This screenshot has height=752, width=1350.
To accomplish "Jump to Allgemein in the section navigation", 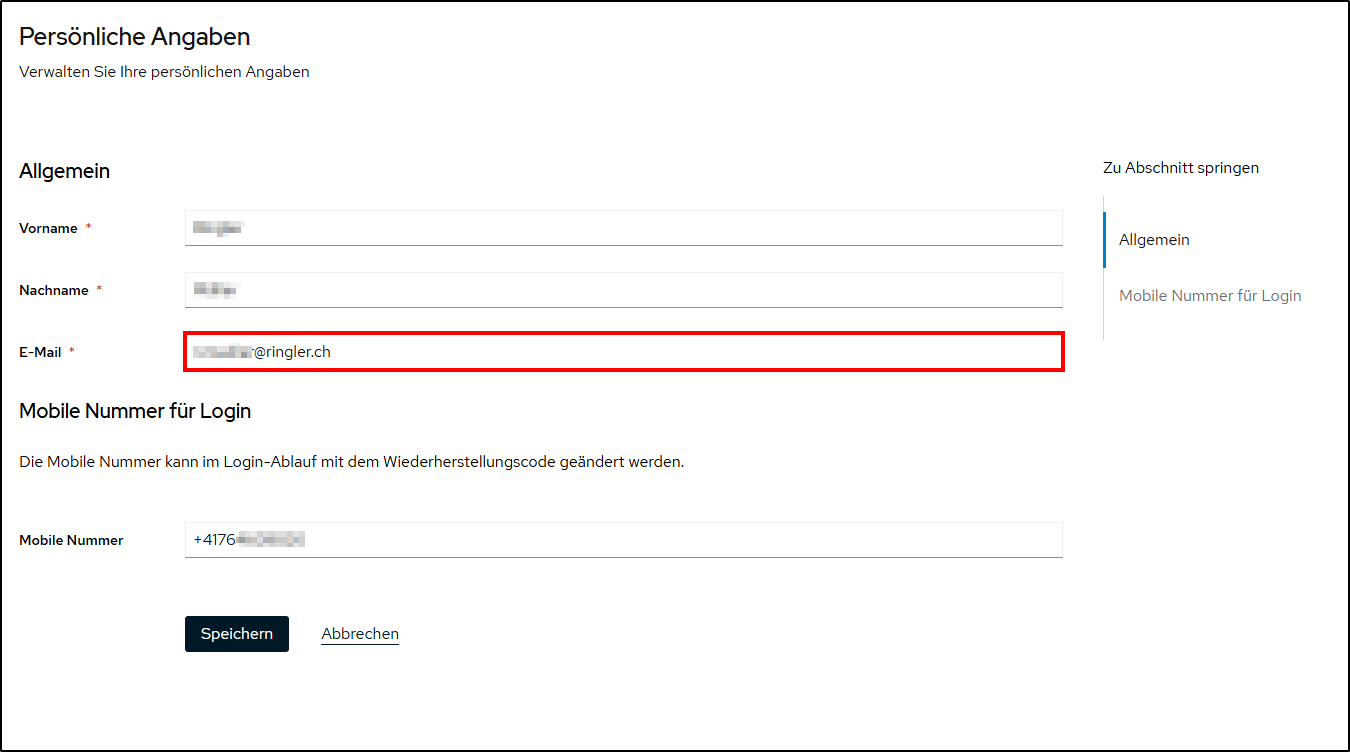I will pyautogui.click(x=1154, y=240).
